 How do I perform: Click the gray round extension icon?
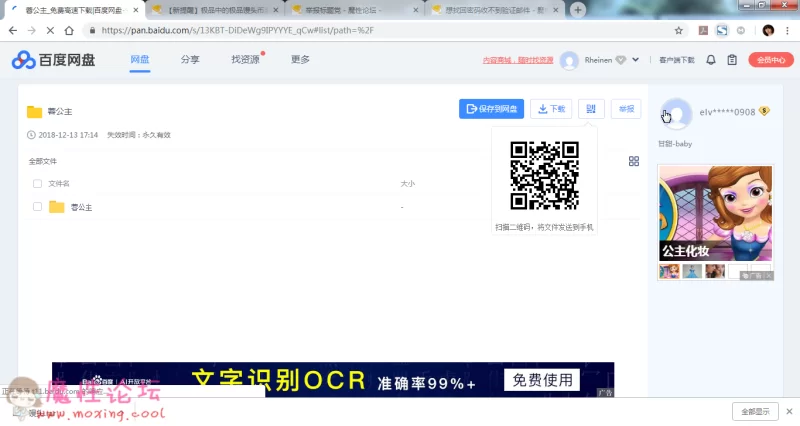[x=741, y=31]
